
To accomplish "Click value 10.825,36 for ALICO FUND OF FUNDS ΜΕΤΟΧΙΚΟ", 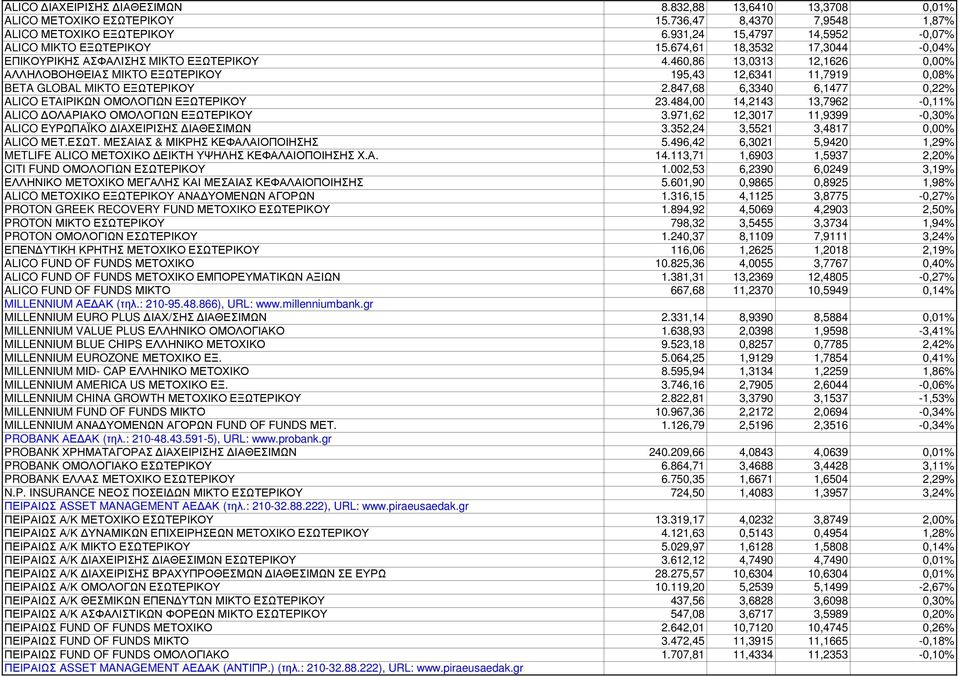I will click(x=679, y=264).
